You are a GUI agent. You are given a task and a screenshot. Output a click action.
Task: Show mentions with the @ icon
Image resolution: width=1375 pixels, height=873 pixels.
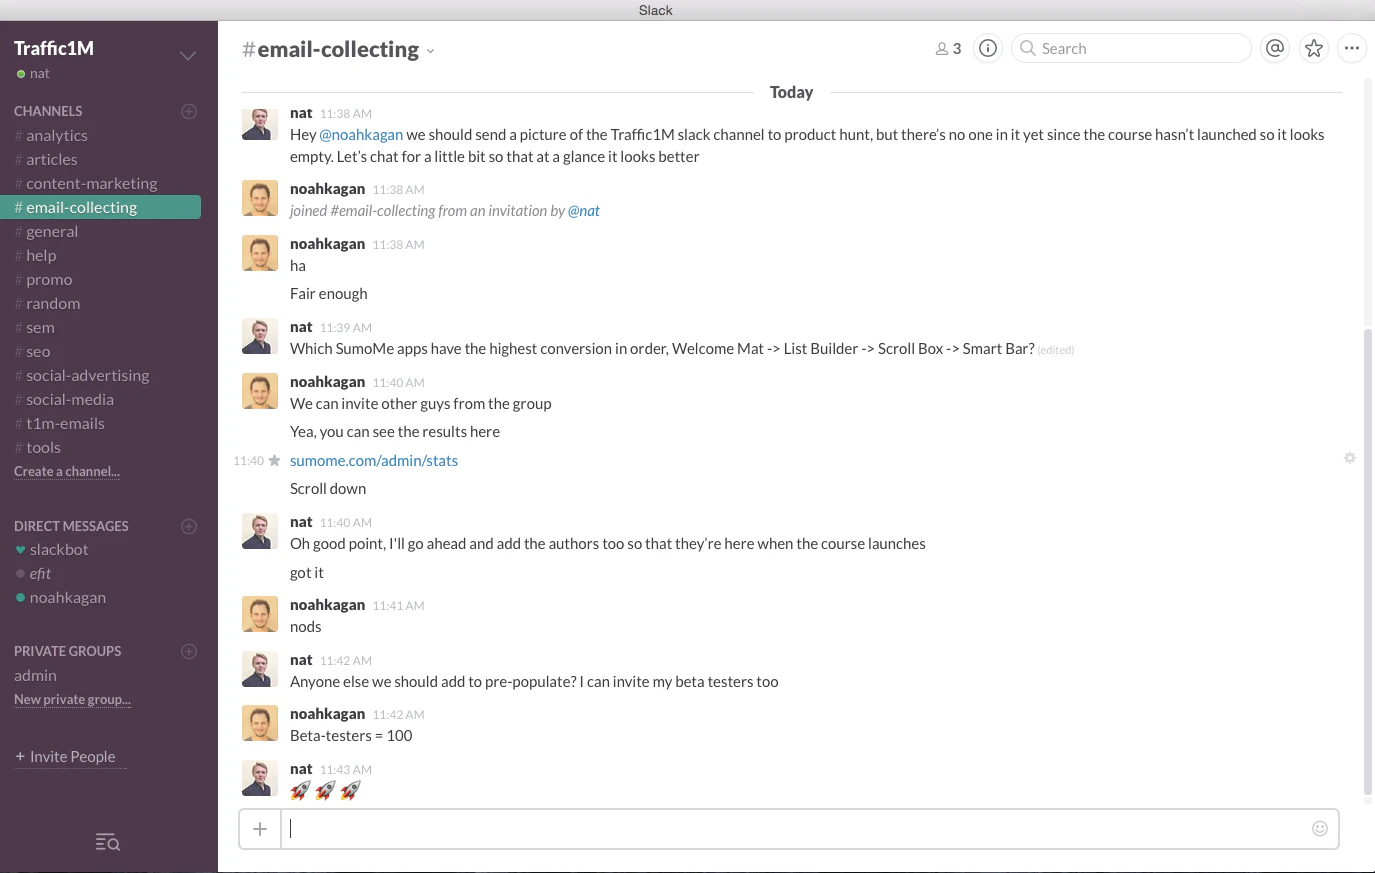pyautogui.click(x=1275, y=48)
